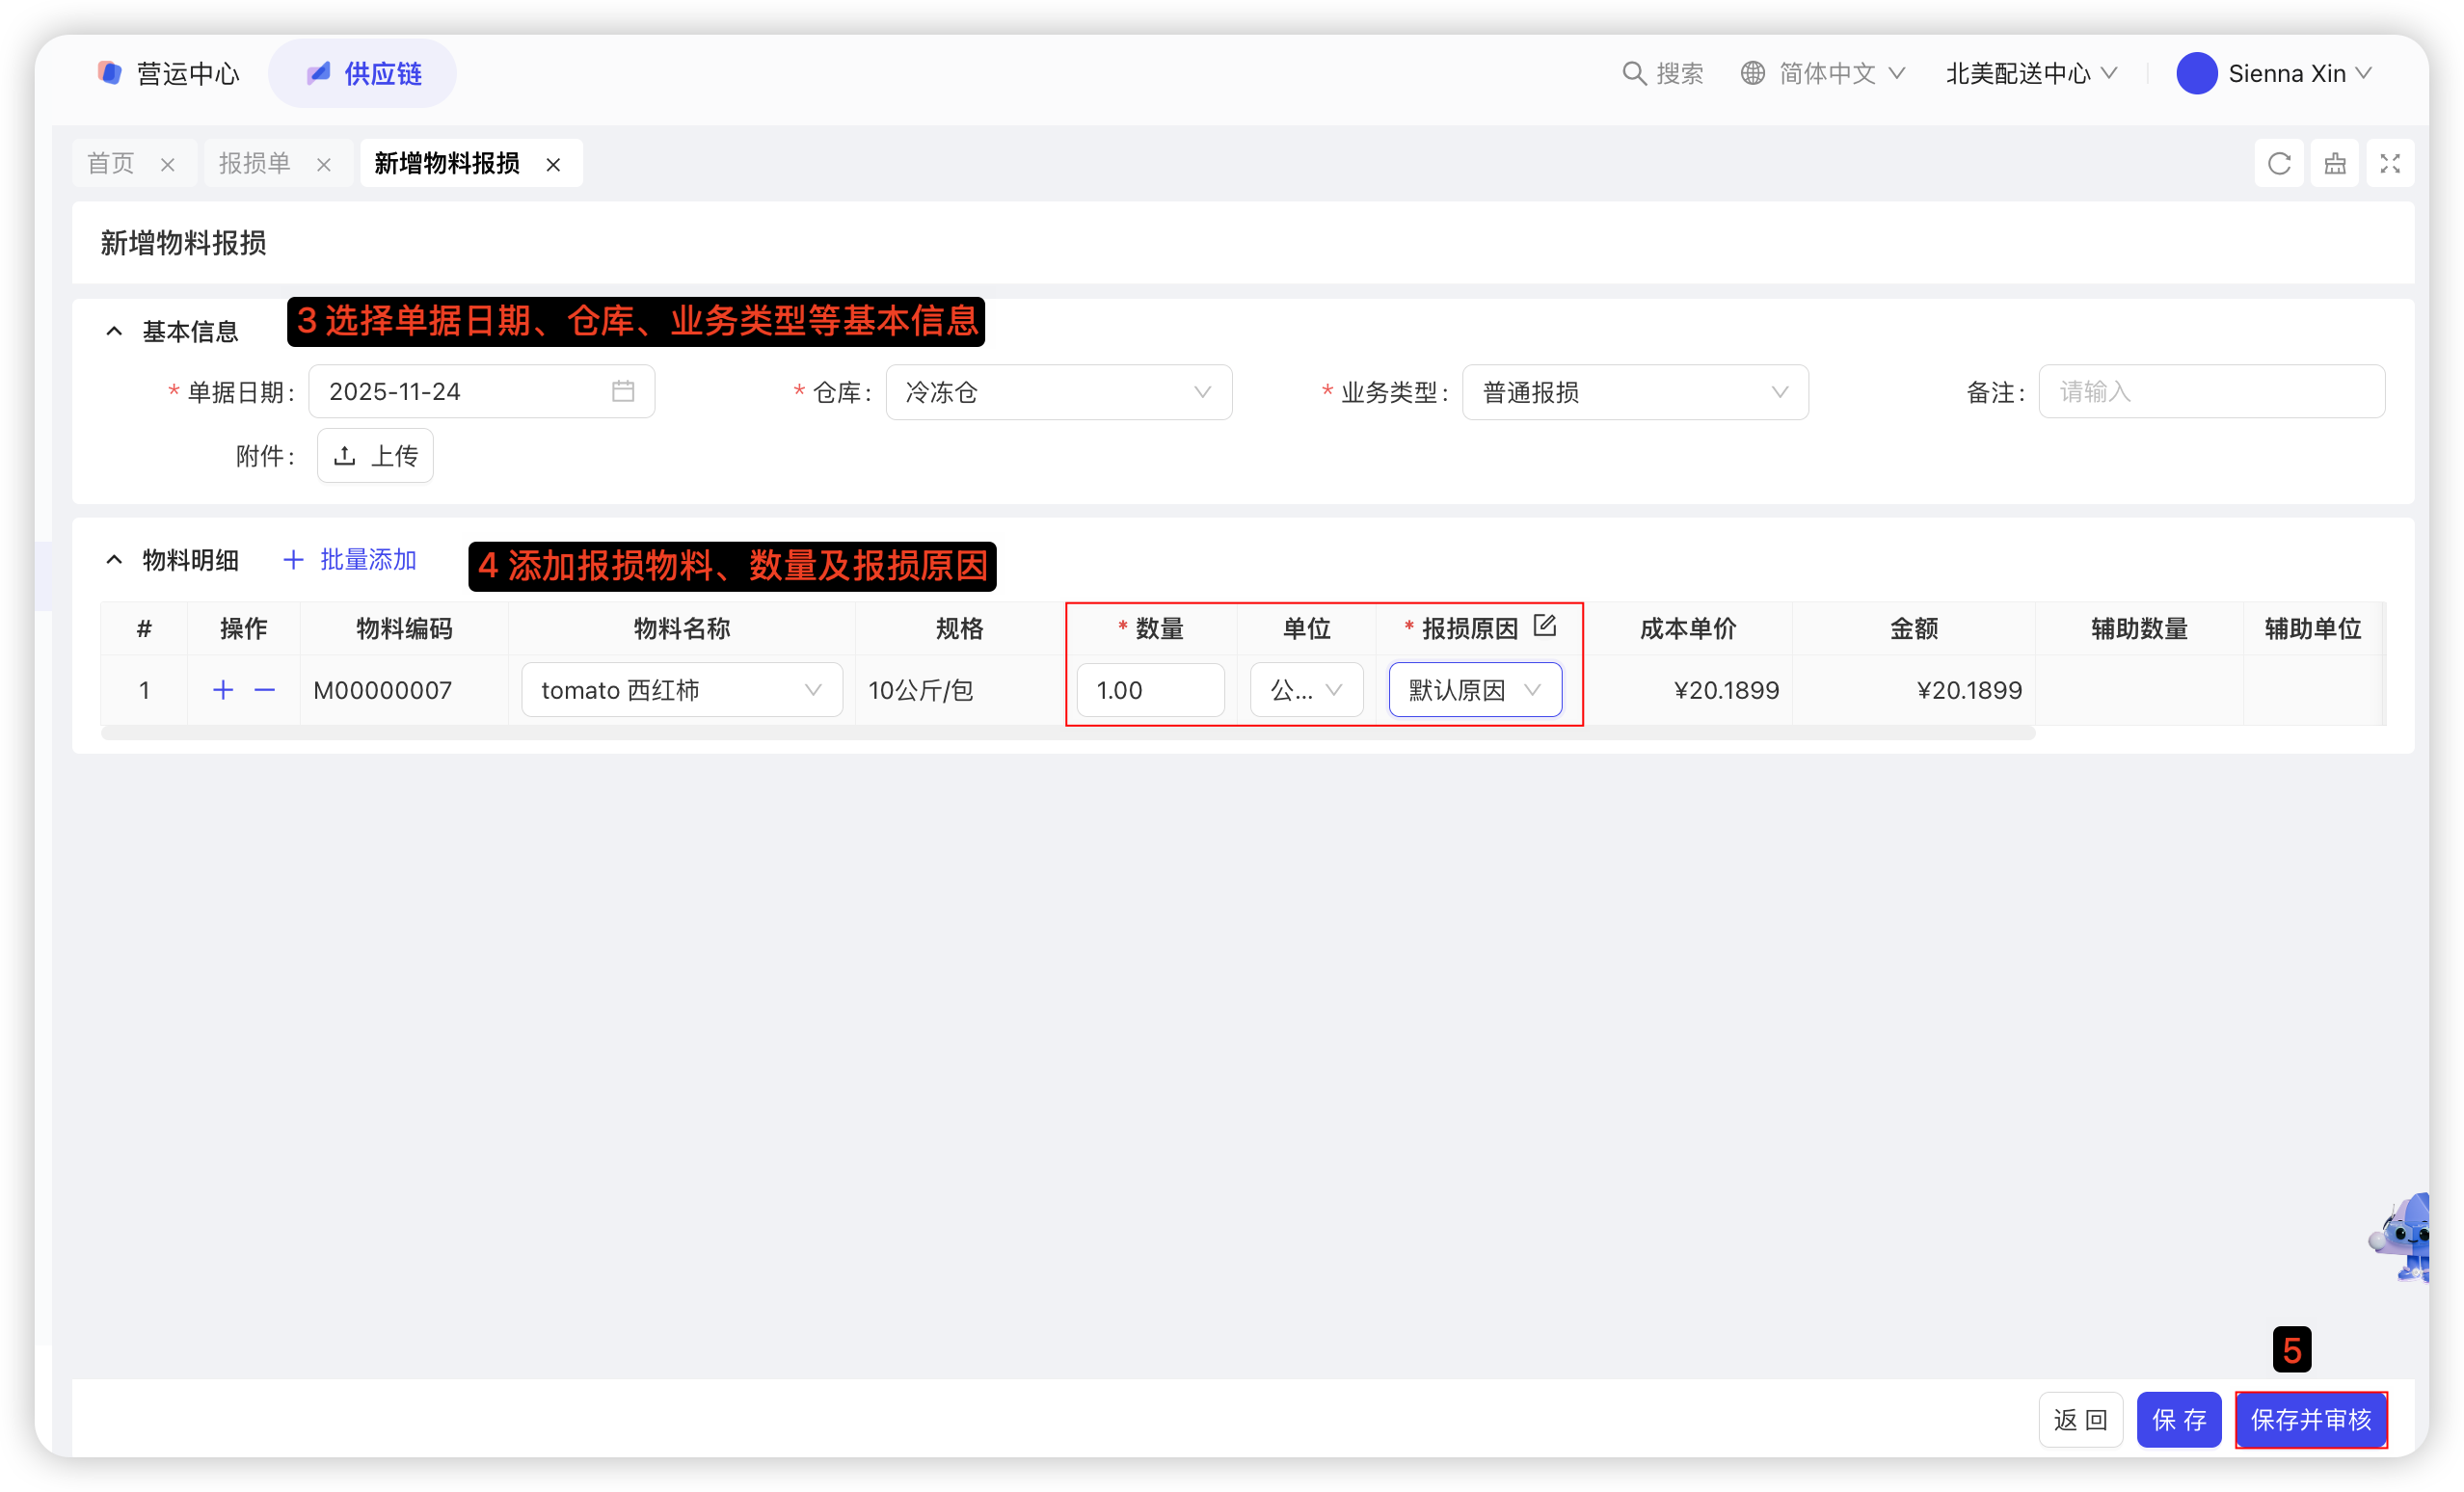Switch to the 首页 tab
Image resolution: width=2464 pixels, height=1492 pixels.
point(111,163)
